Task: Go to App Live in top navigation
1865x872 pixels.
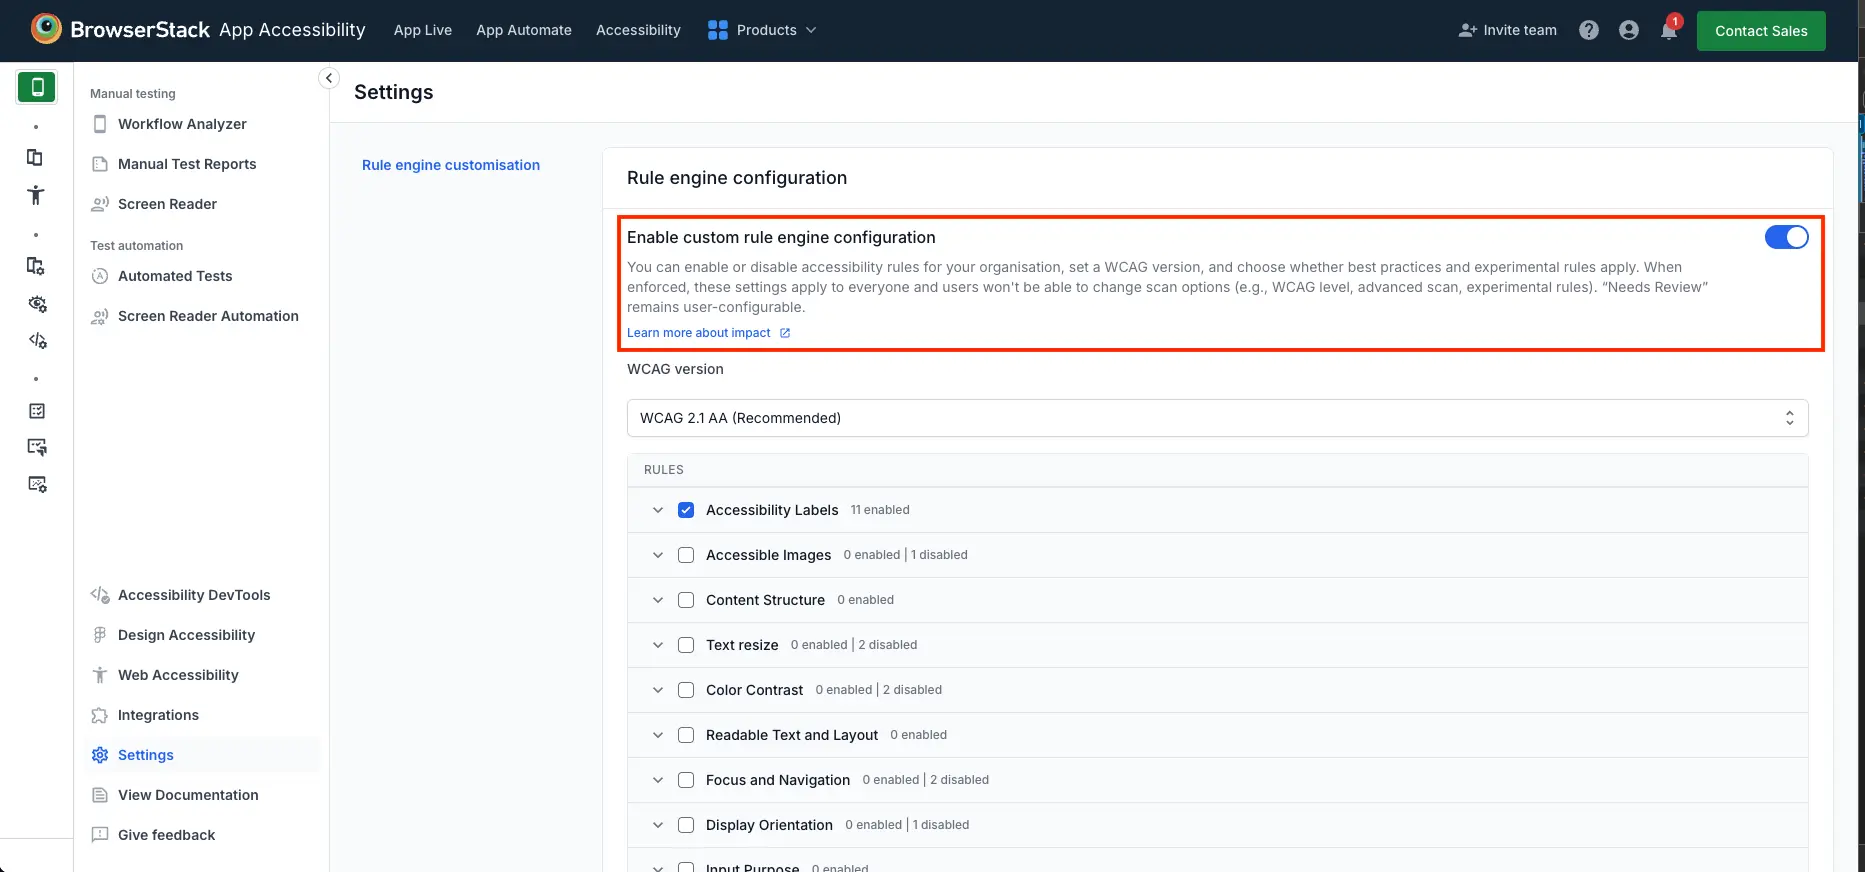Action: coord(423,30)
